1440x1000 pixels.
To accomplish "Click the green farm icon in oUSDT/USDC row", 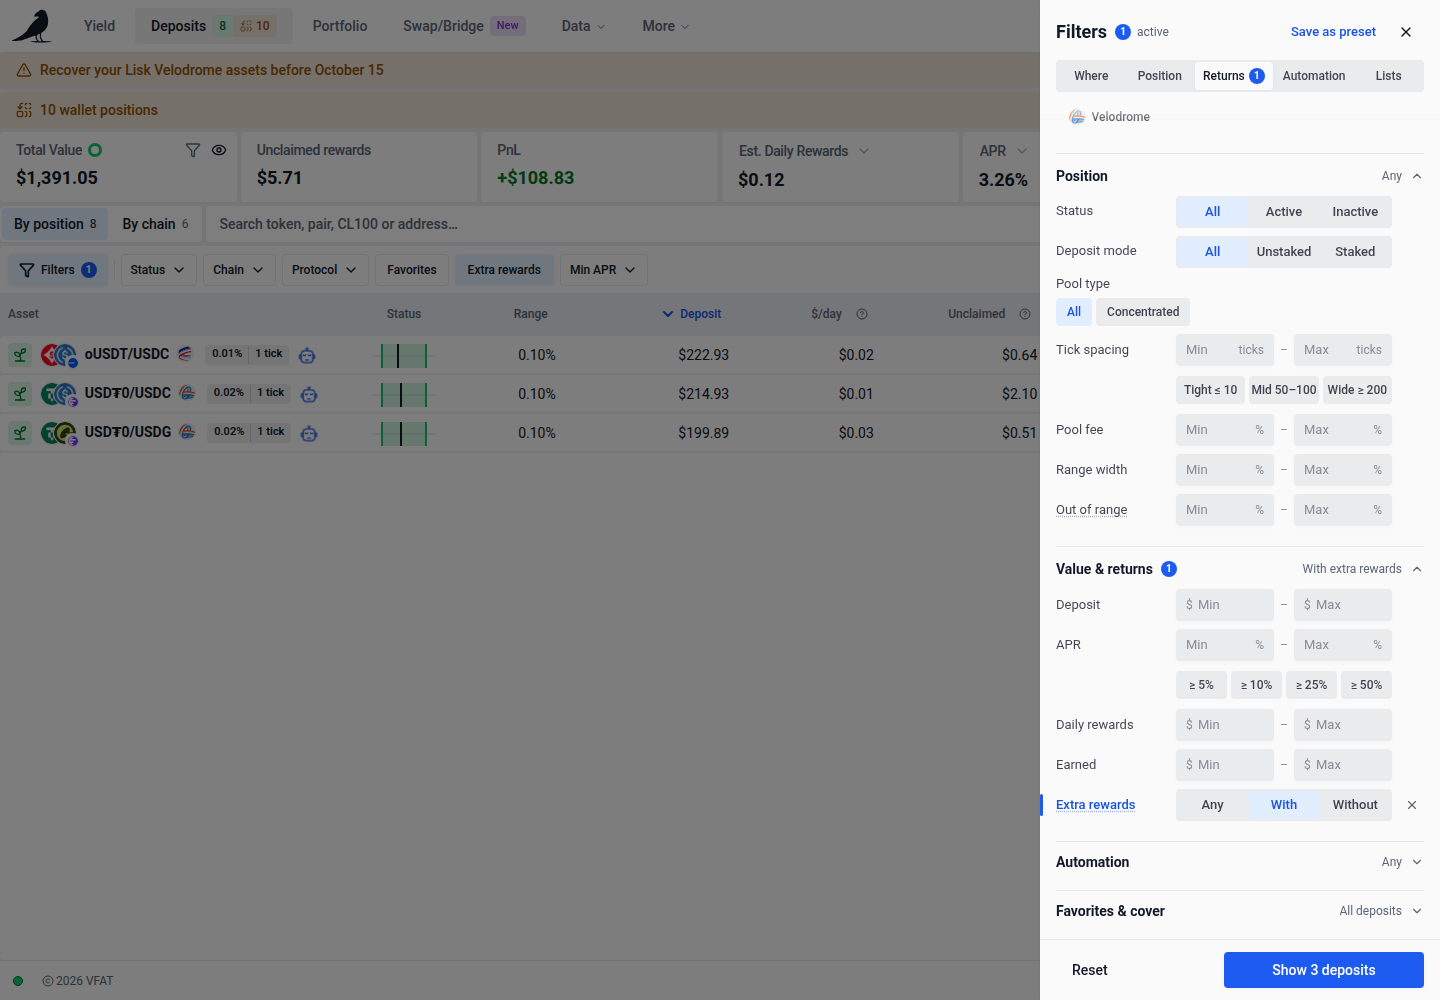I will pos(20,355).
